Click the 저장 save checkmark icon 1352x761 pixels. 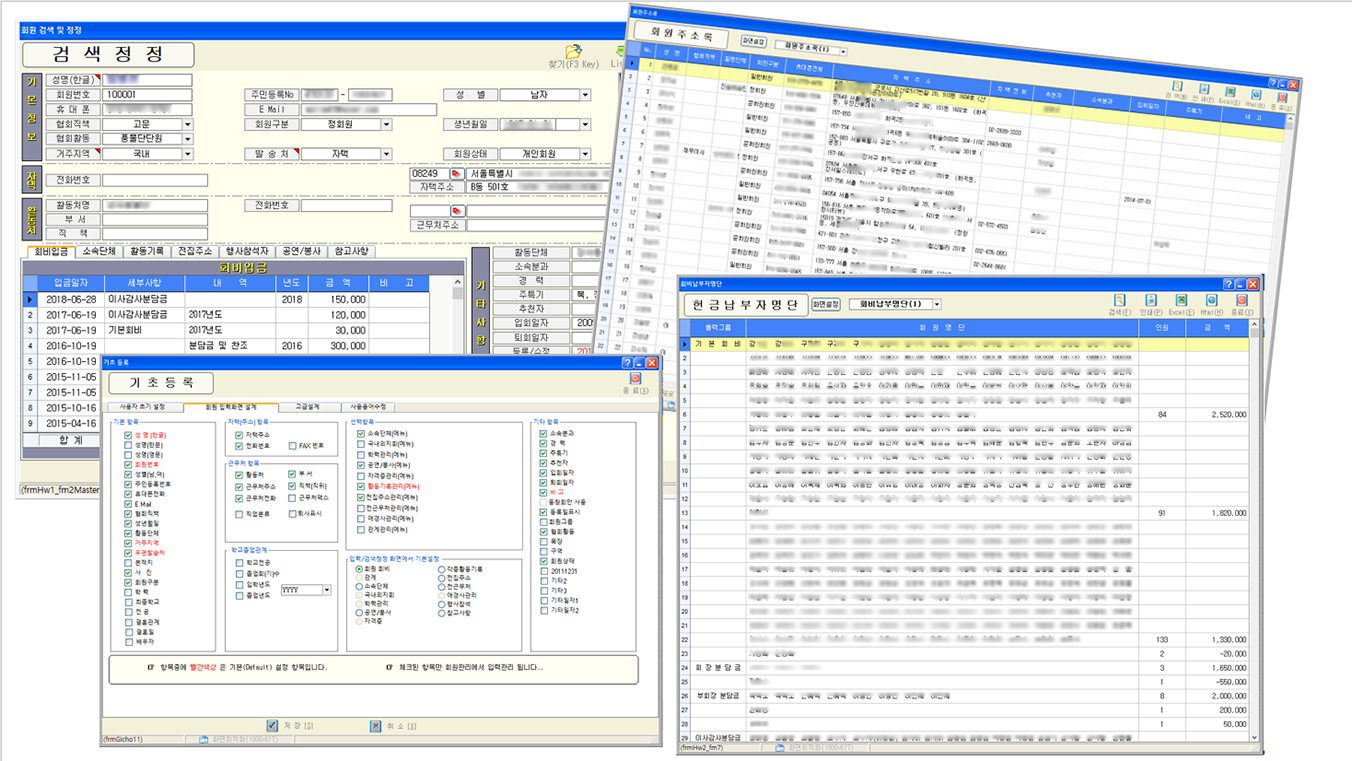pos(272,725)
